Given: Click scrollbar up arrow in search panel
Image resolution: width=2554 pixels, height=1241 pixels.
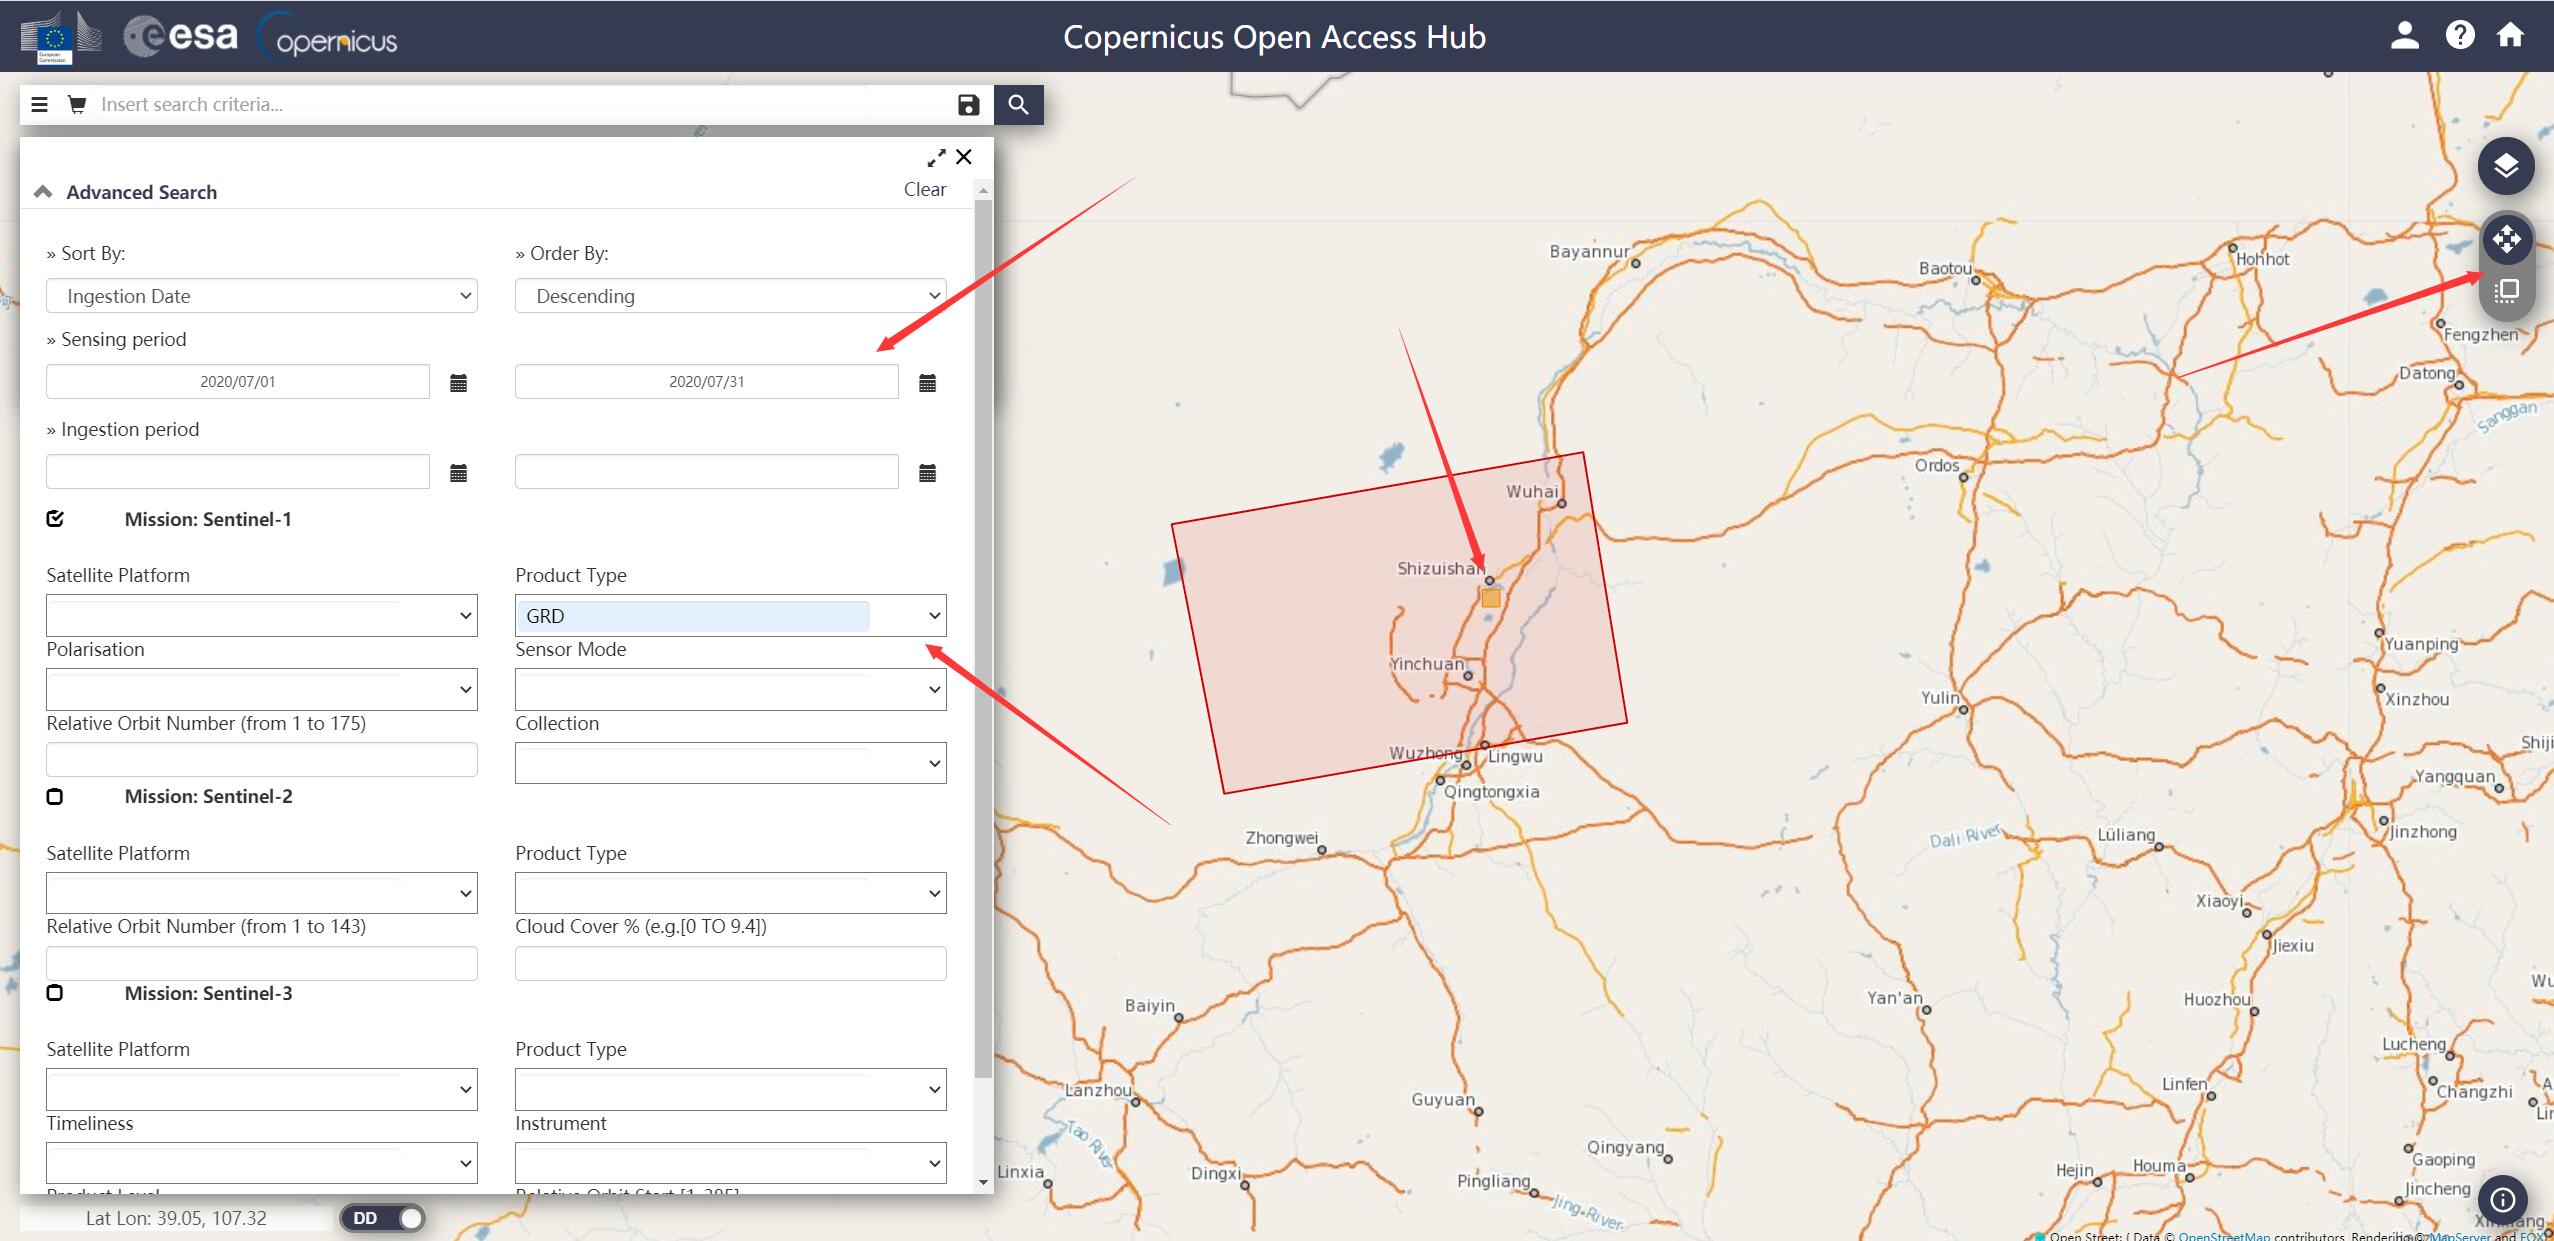Looking at the screenshot, I should (983, 189).
